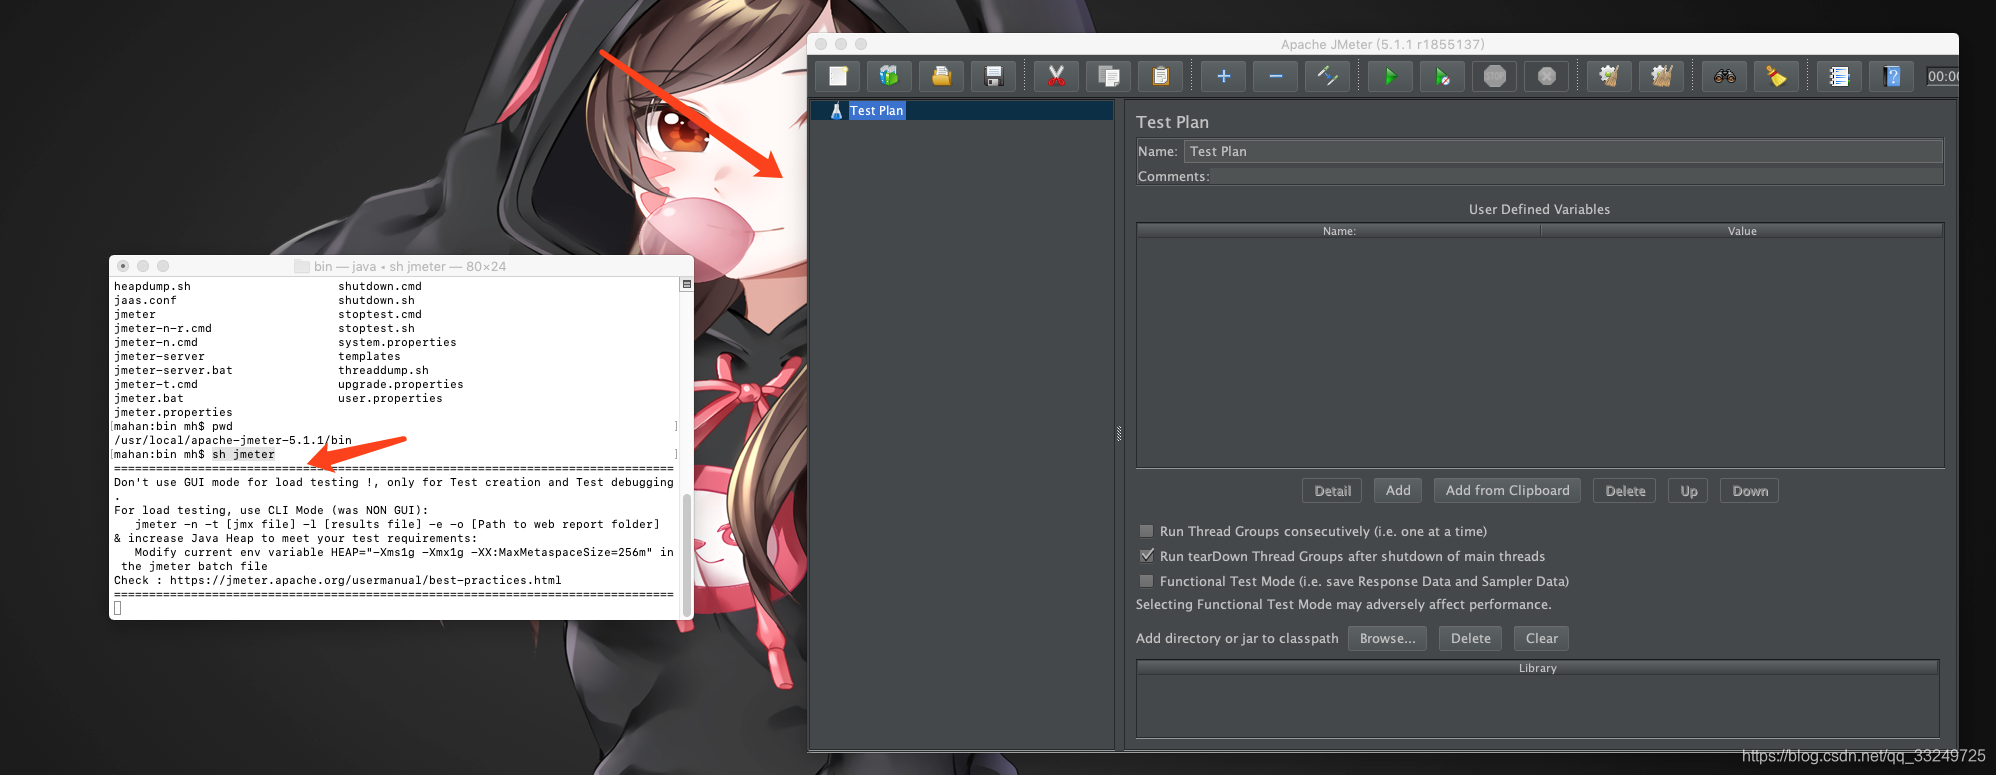Screen dimensions: 1996x775
Task: Click 'user.properties' in terminal listing
Action: click(390, 398)
